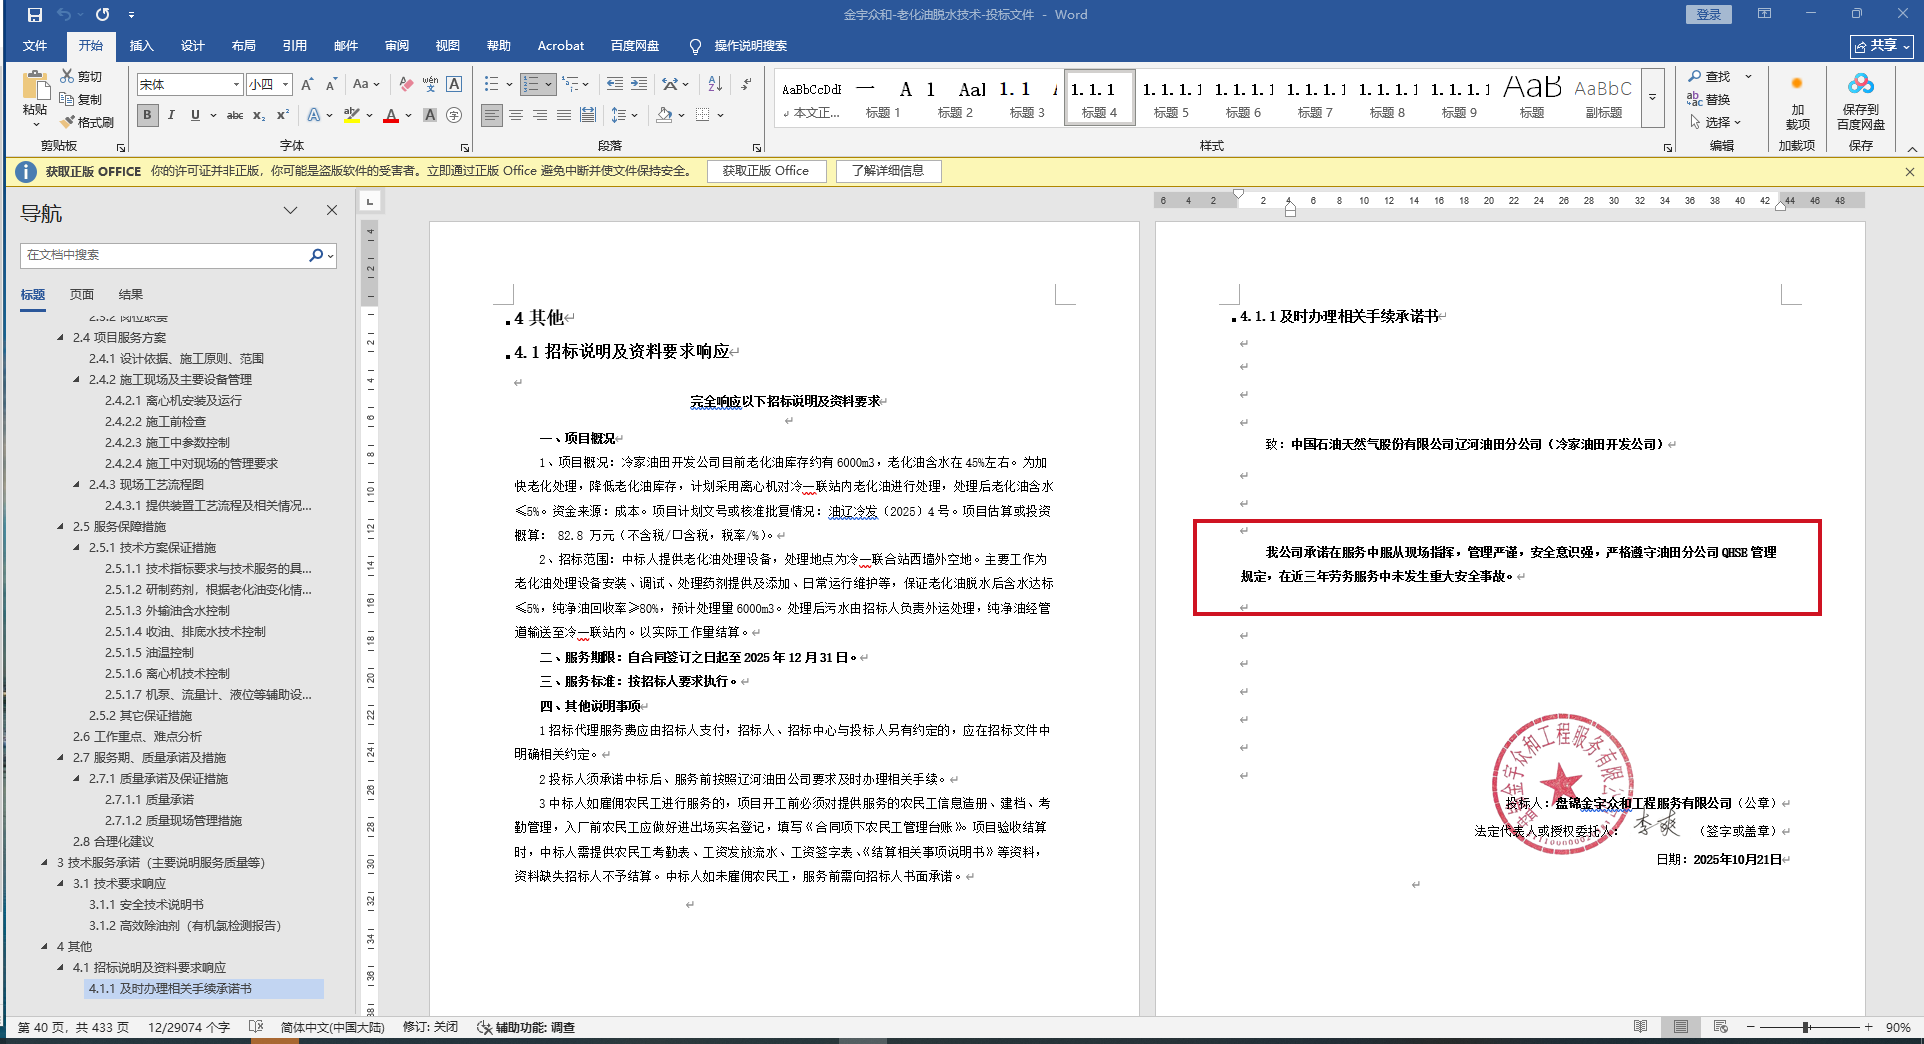
Task: Open the font size dropdown (小四)
Action: click(286, 85)
